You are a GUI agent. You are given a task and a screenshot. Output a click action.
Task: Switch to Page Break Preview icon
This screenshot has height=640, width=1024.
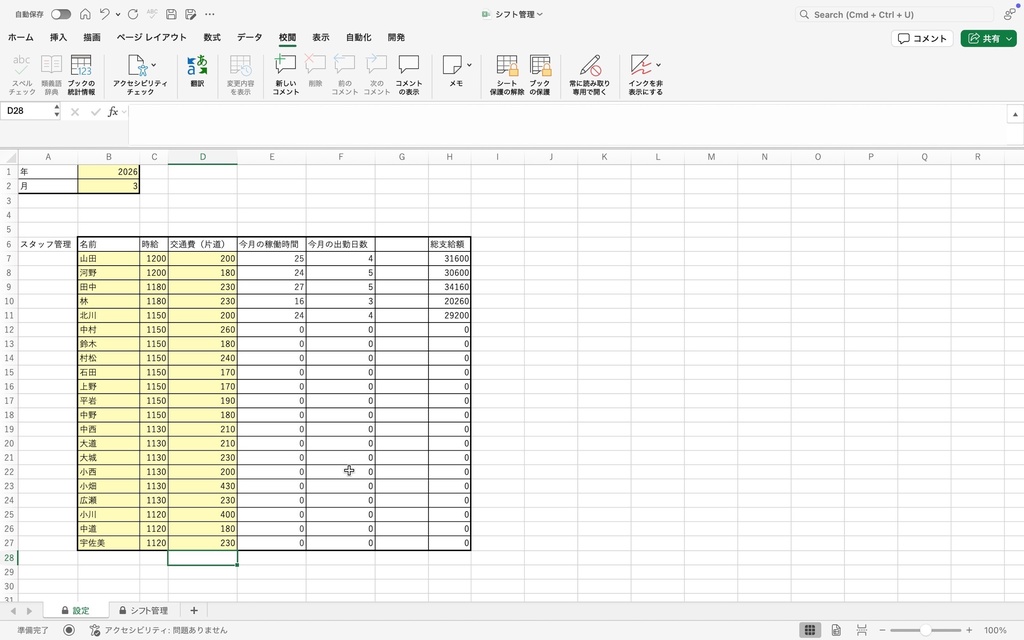862,630
